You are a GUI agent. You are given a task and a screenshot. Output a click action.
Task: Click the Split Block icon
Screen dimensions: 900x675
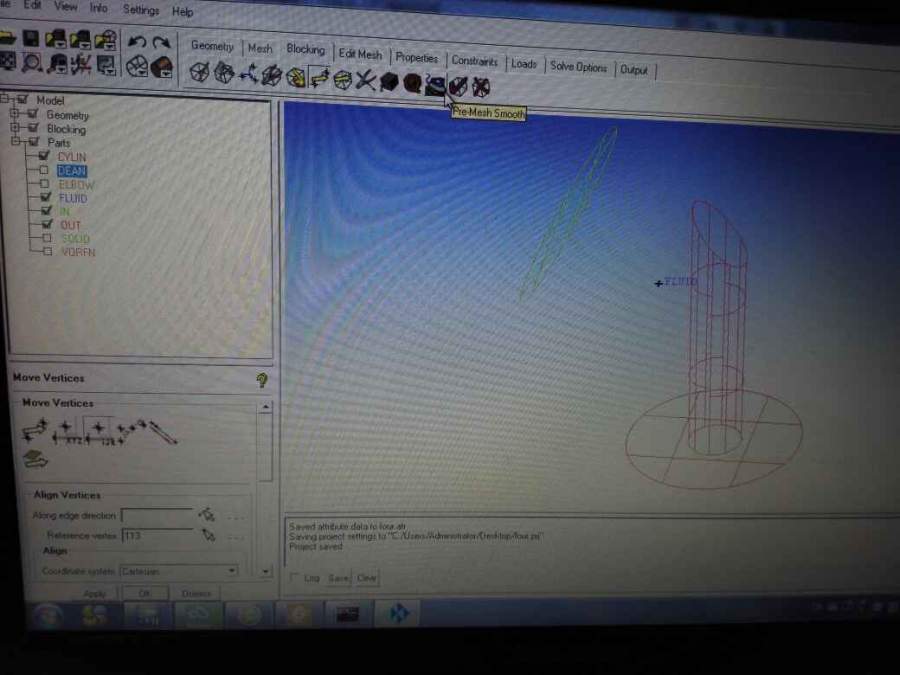[224, 73]
